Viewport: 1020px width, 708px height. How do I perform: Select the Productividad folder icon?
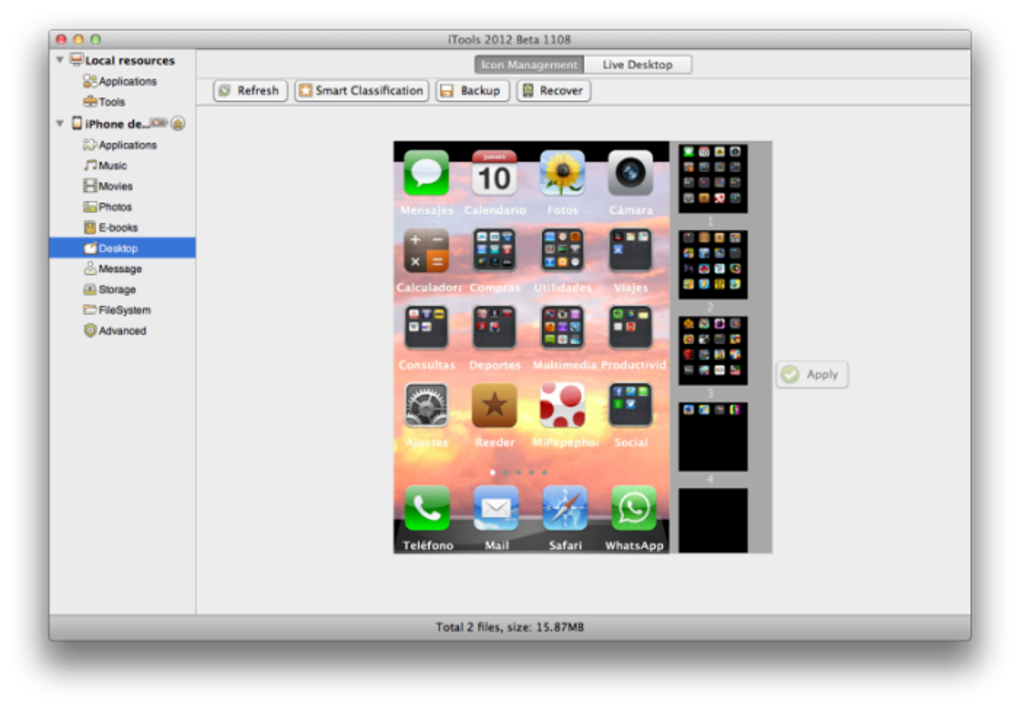tap(630, 328)
